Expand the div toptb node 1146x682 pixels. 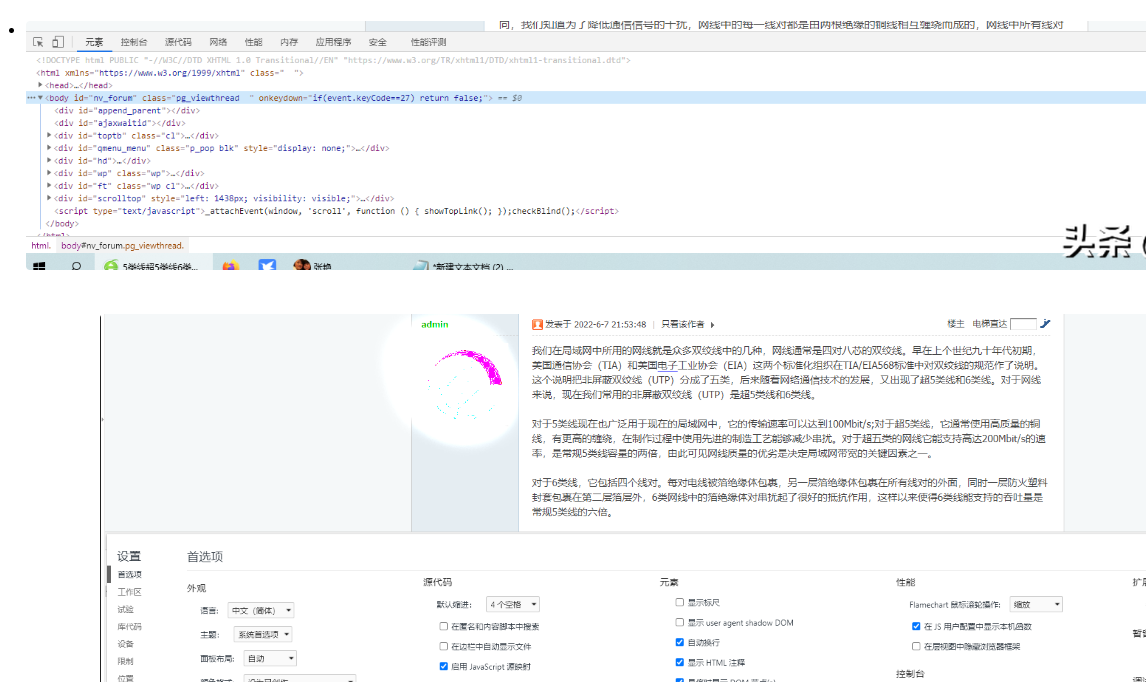coord(49,135)
